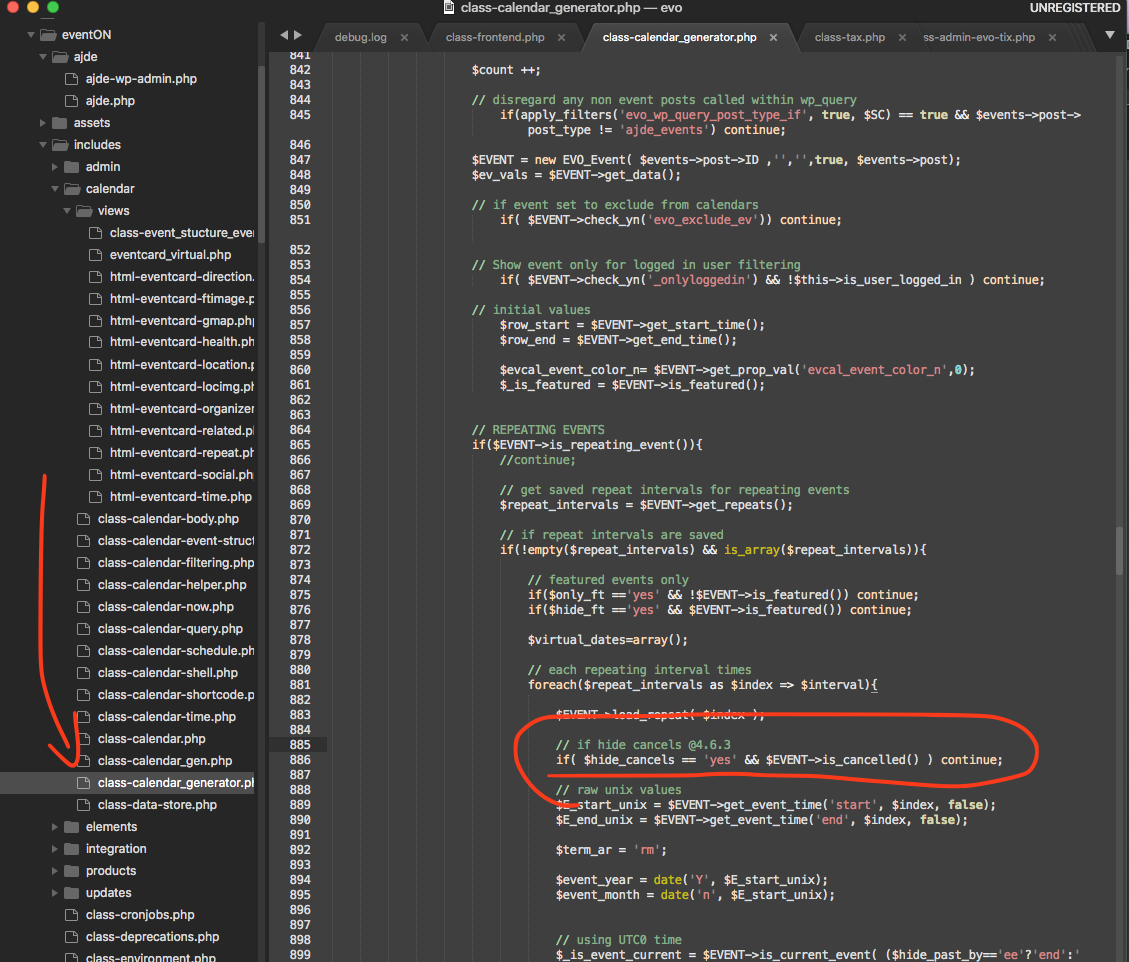The width and height of the screenshot is (1129, 962).
Task: Click the ajde.php file icon
Action: pyautogui.click(x=71, y=101)
